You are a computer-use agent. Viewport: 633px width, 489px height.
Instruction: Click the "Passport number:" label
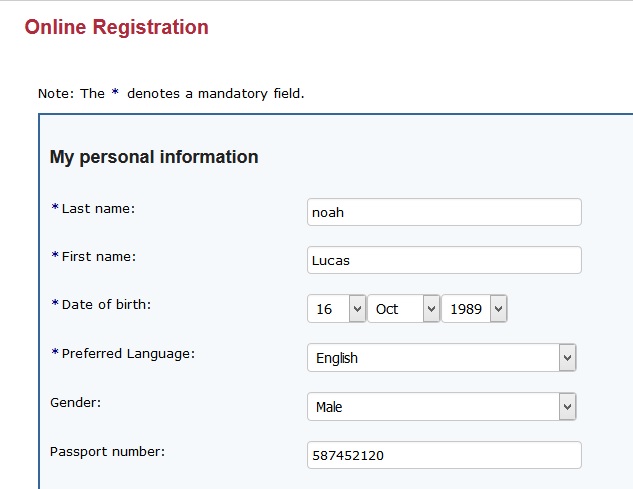click(x=107, y=451)
